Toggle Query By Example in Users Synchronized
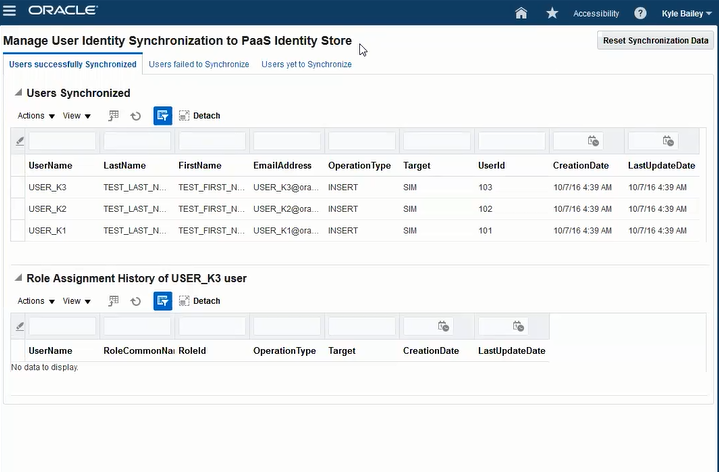The width and height of the screenshot is (719, 472). 163,116
